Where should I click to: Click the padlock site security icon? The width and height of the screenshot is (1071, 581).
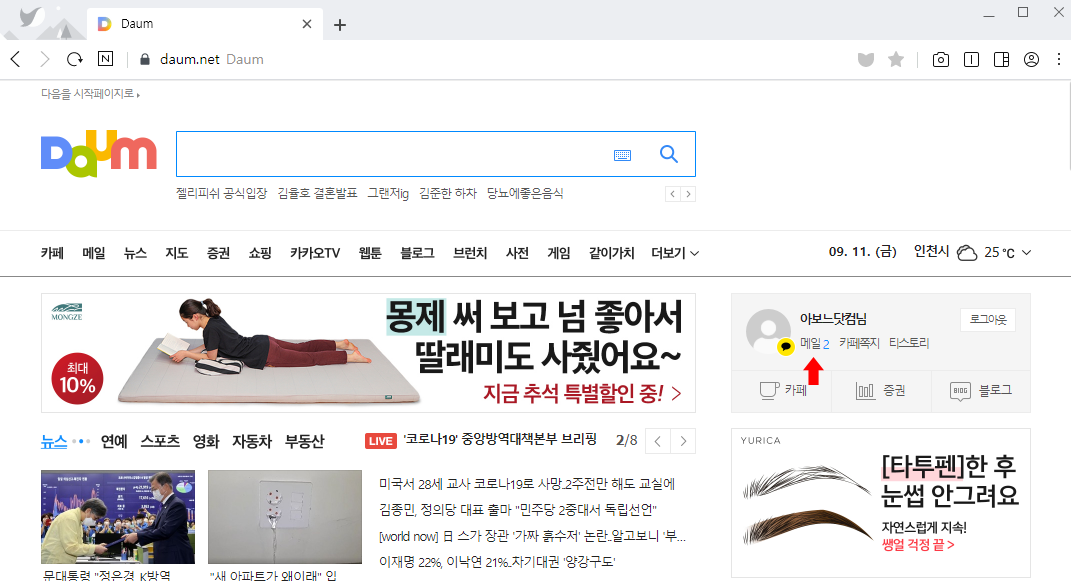144,59
